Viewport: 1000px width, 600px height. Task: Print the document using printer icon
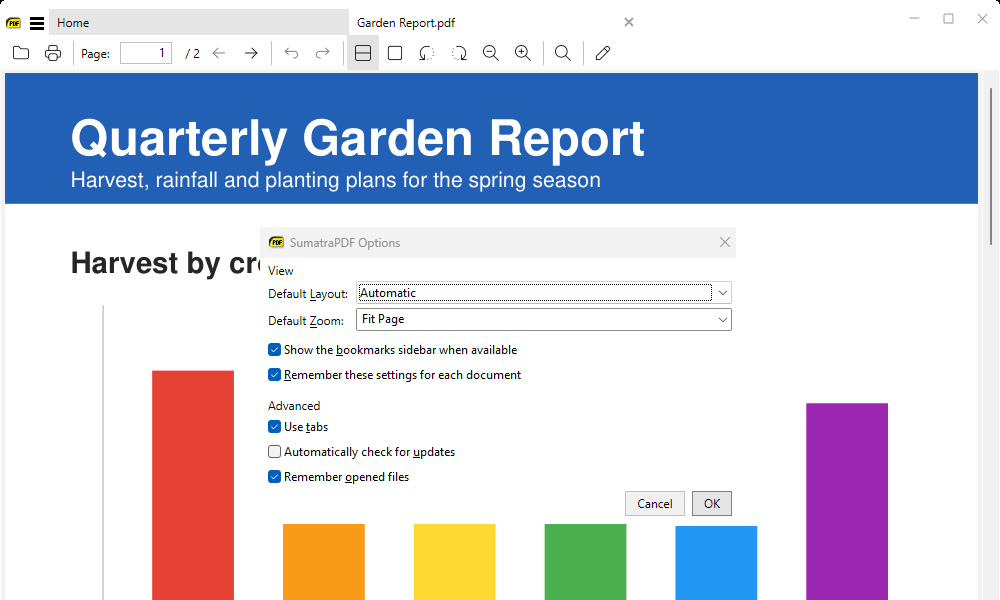click(53, 53)
